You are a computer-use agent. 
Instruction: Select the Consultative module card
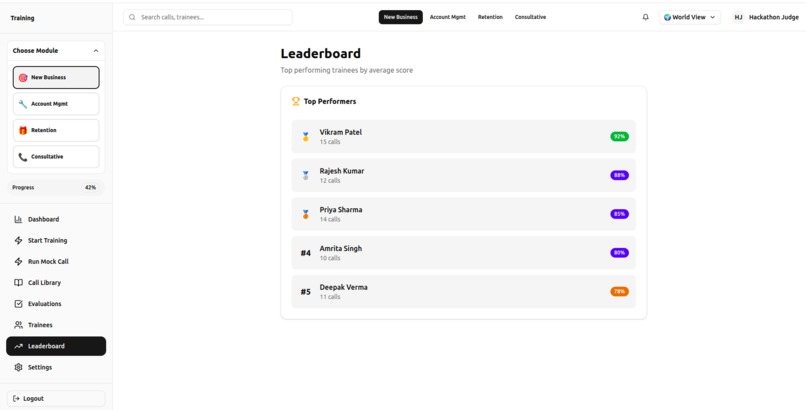[56, 157]
